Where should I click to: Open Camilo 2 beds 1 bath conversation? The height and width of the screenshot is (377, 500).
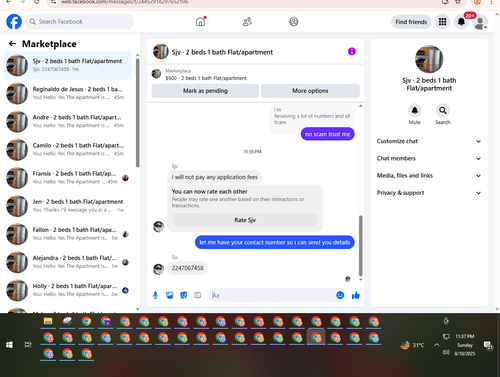(x=67, y=150)
